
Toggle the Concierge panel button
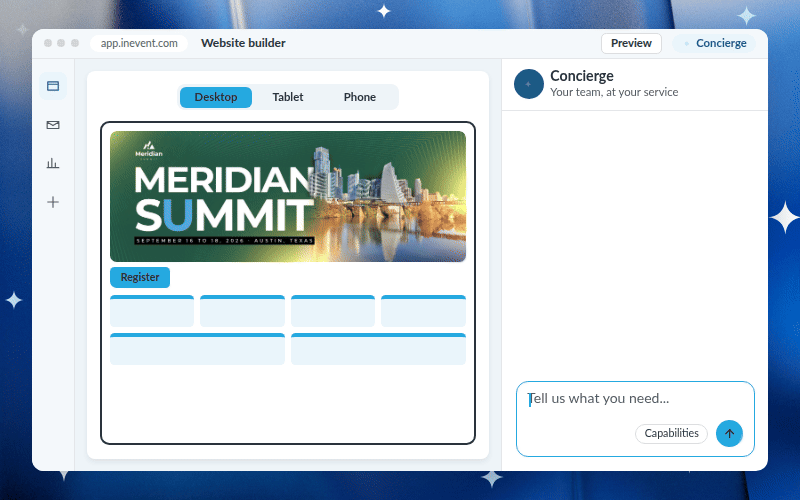(x=714, y=43)
